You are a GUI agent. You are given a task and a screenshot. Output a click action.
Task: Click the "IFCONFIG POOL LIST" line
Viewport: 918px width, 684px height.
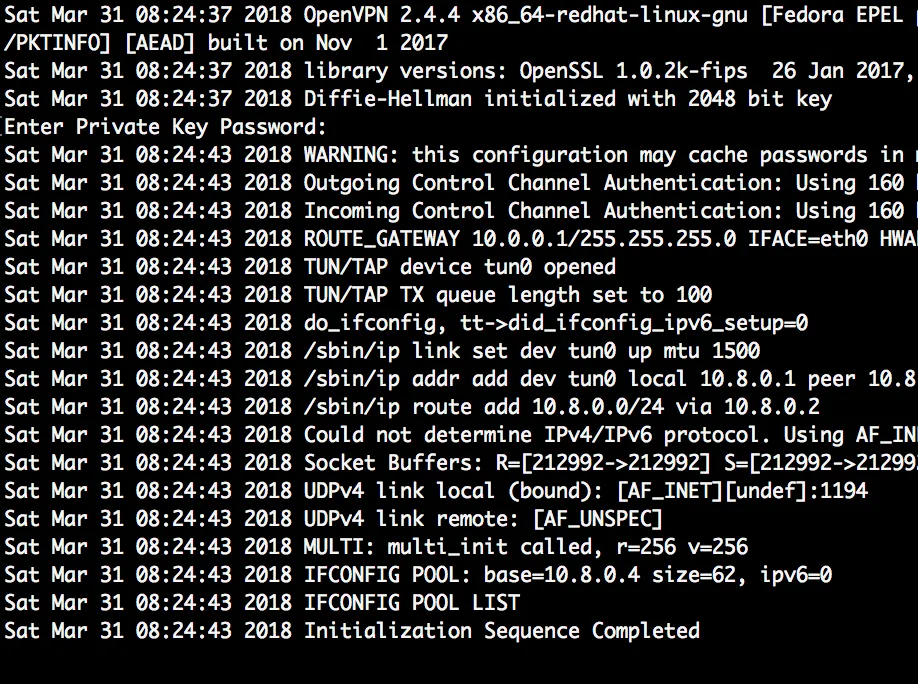tap(411, 603)
